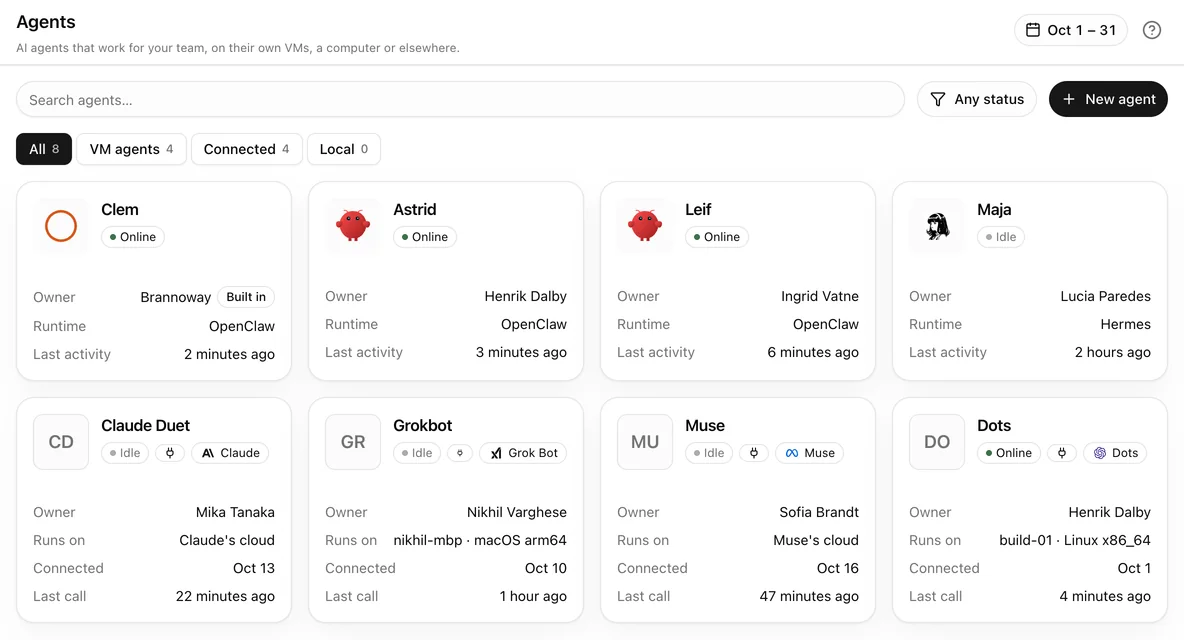Viewport: 1184px width, 640px height.
Task: Click owner name Ingrid Vatne
Action: (820, 296)
